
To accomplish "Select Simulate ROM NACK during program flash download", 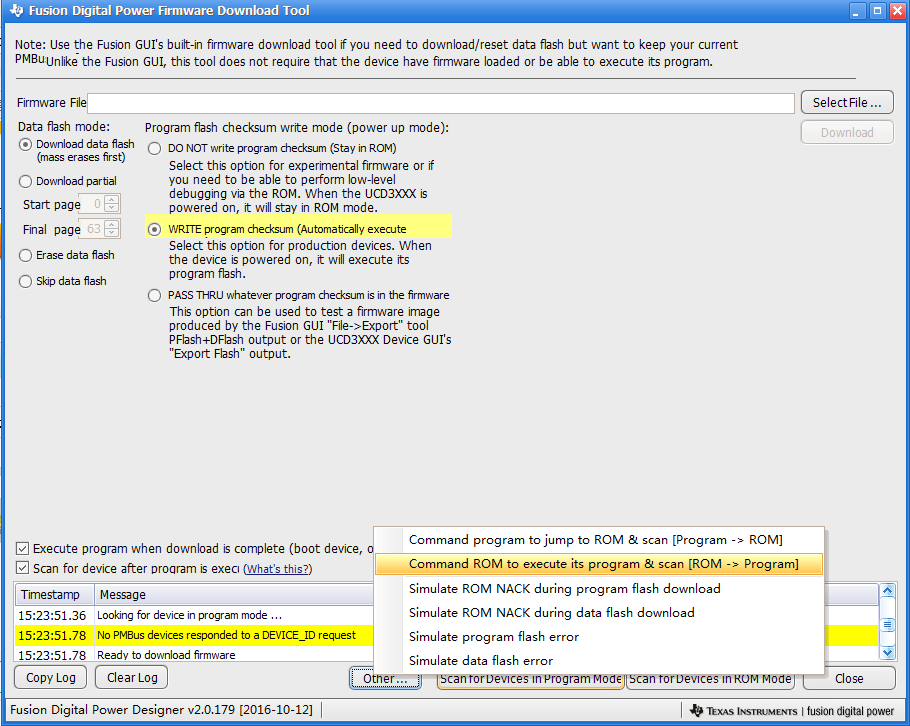I will (598, 588).
